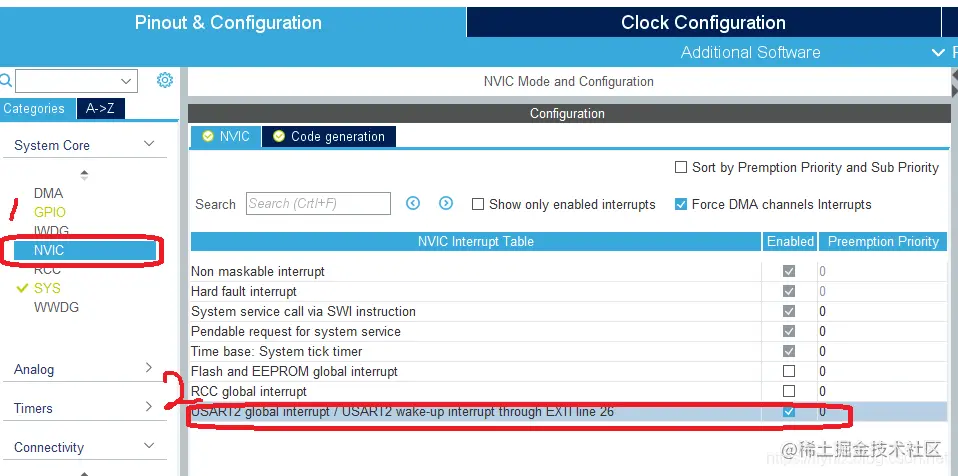Select Flash and EEPROM global interrupt text
The image size is (958, 476).
294,371
